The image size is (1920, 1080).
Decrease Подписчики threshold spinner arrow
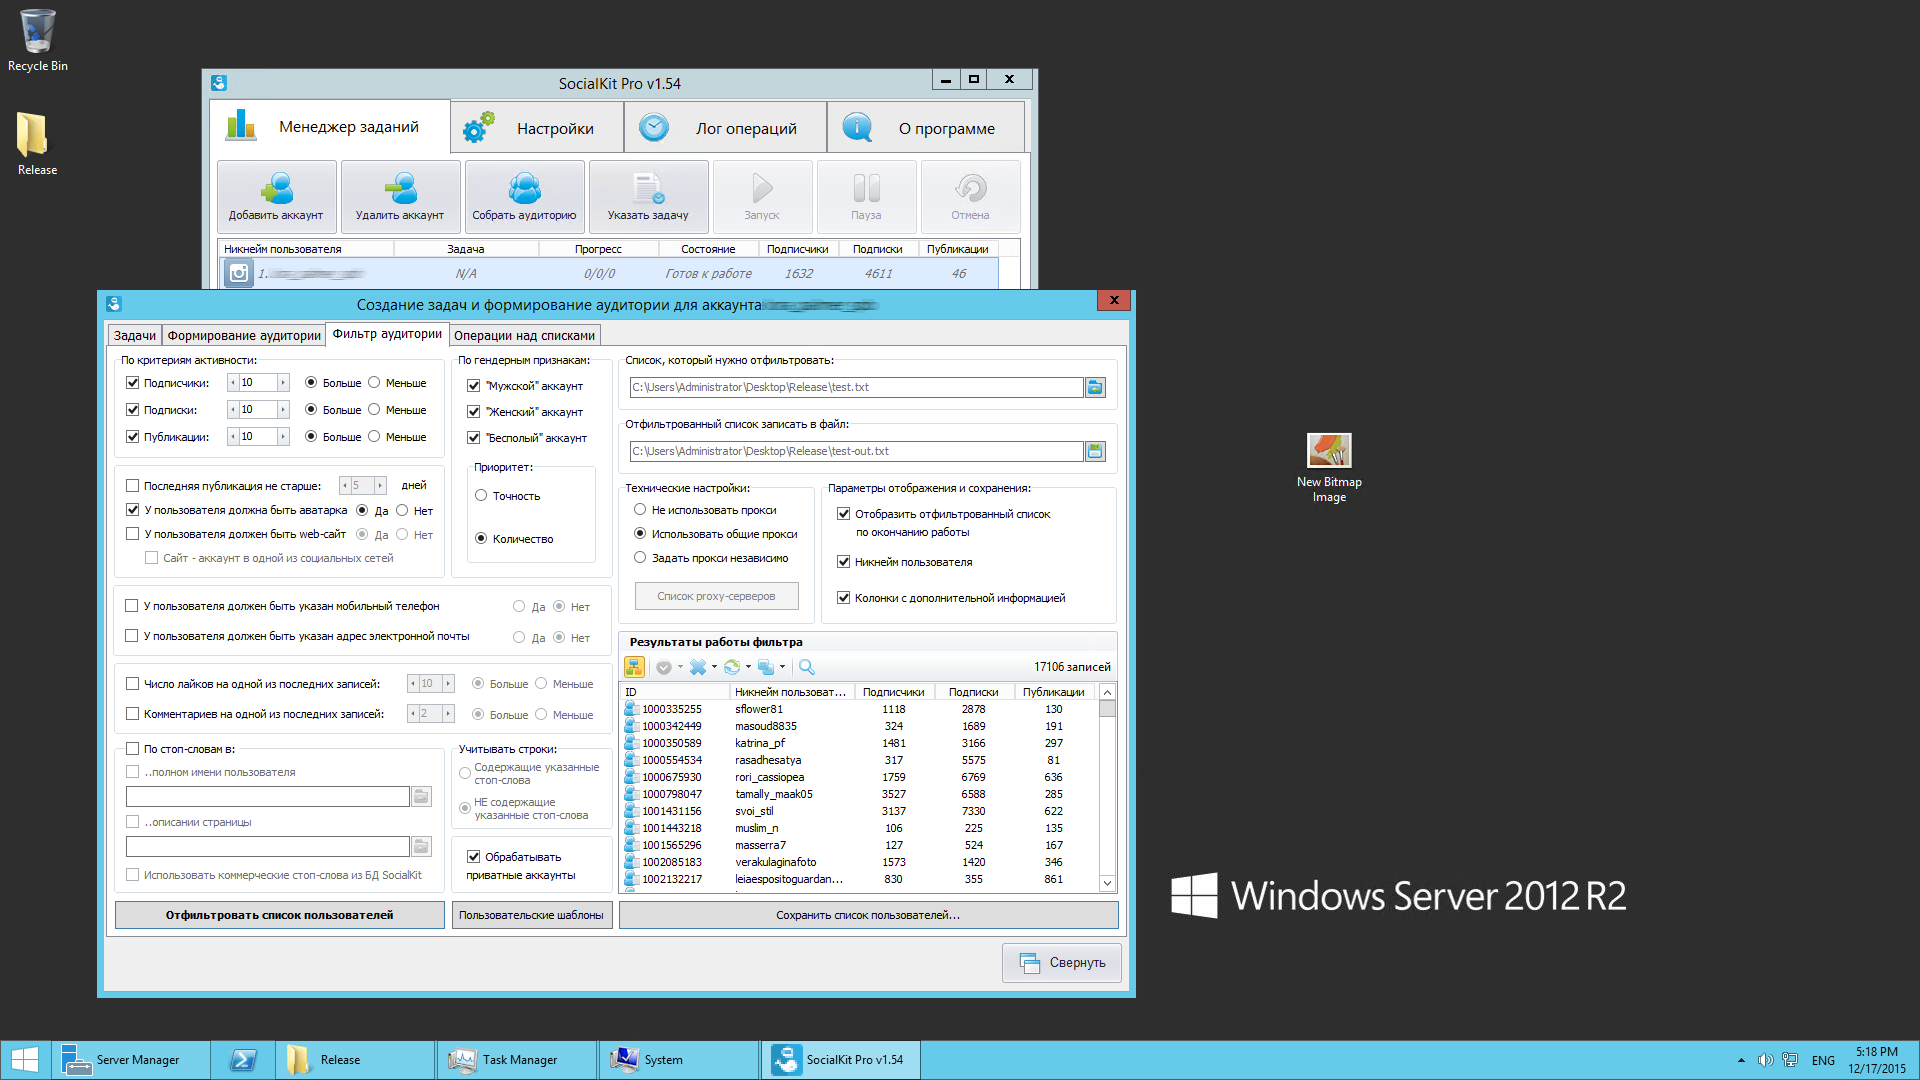click(x=233, y=383)
